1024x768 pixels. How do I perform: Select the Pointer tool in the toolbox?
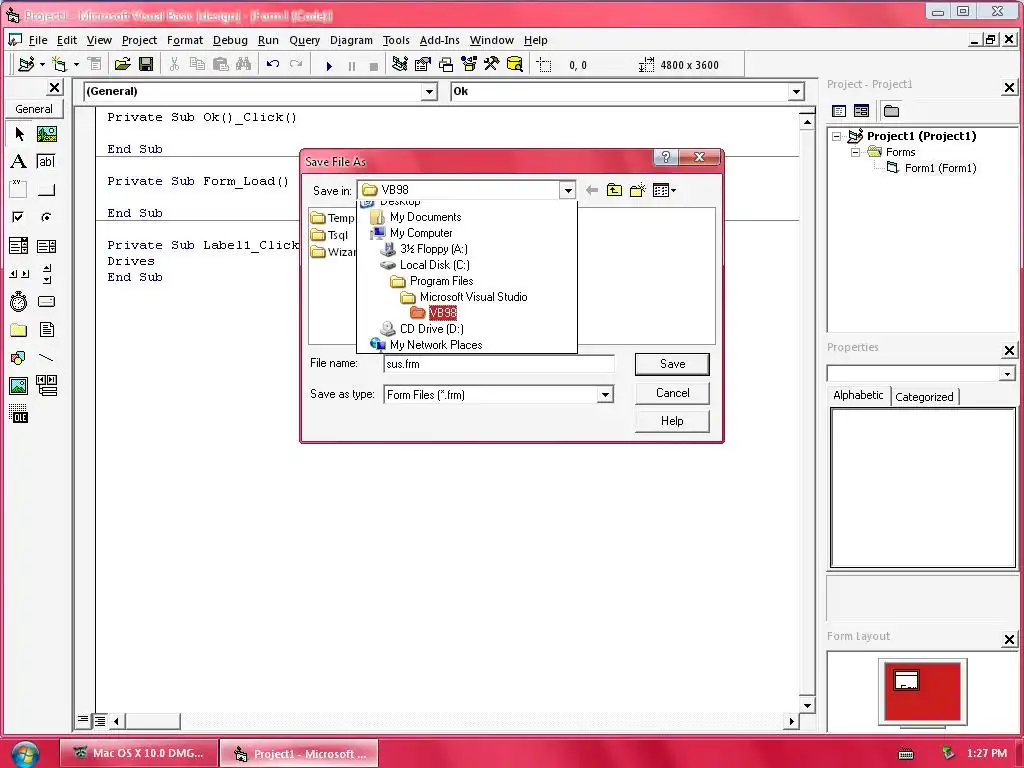19,134
